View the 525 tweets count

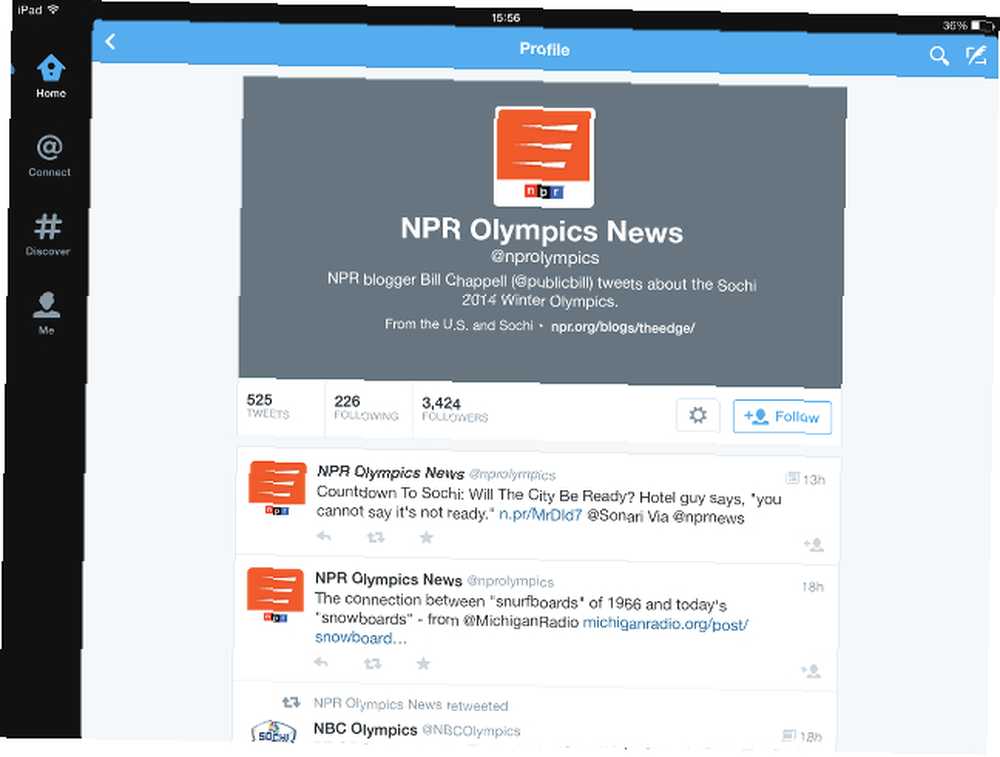tap(268, 406)
